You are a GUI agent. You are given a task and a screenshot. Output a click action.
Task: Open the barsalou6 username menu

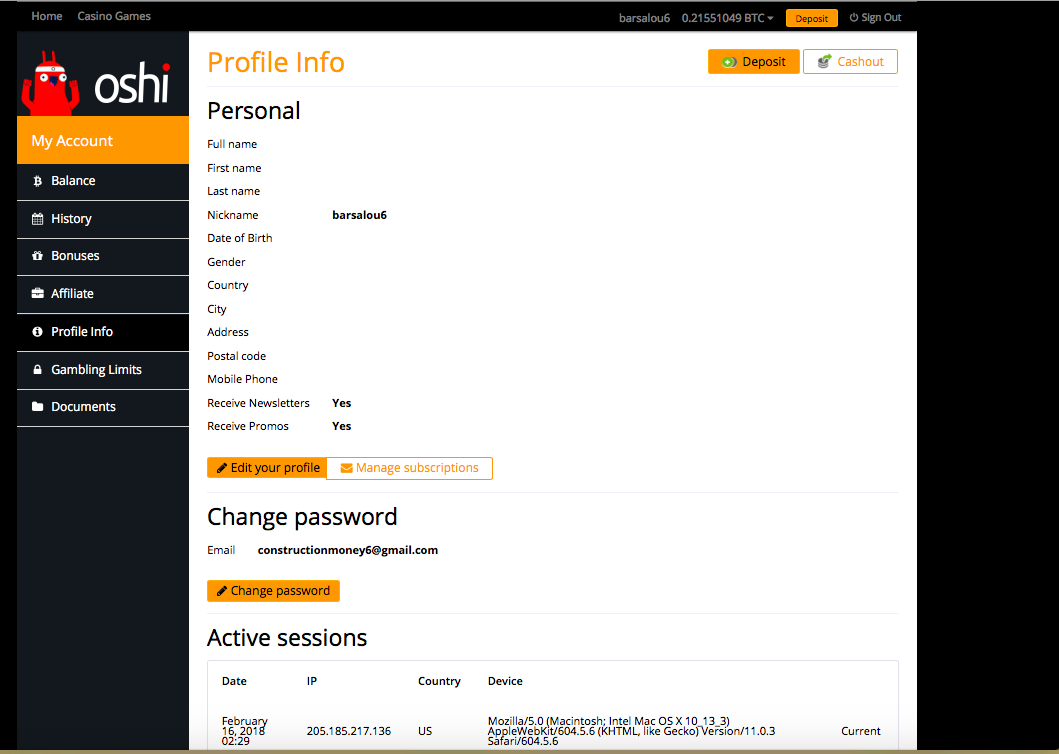tap(645, 18)
